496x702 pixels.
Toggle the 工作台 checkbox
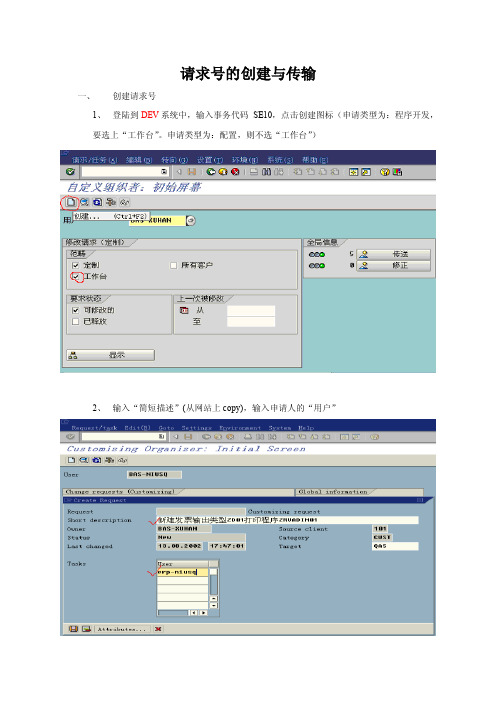click(x=76, y=277)
